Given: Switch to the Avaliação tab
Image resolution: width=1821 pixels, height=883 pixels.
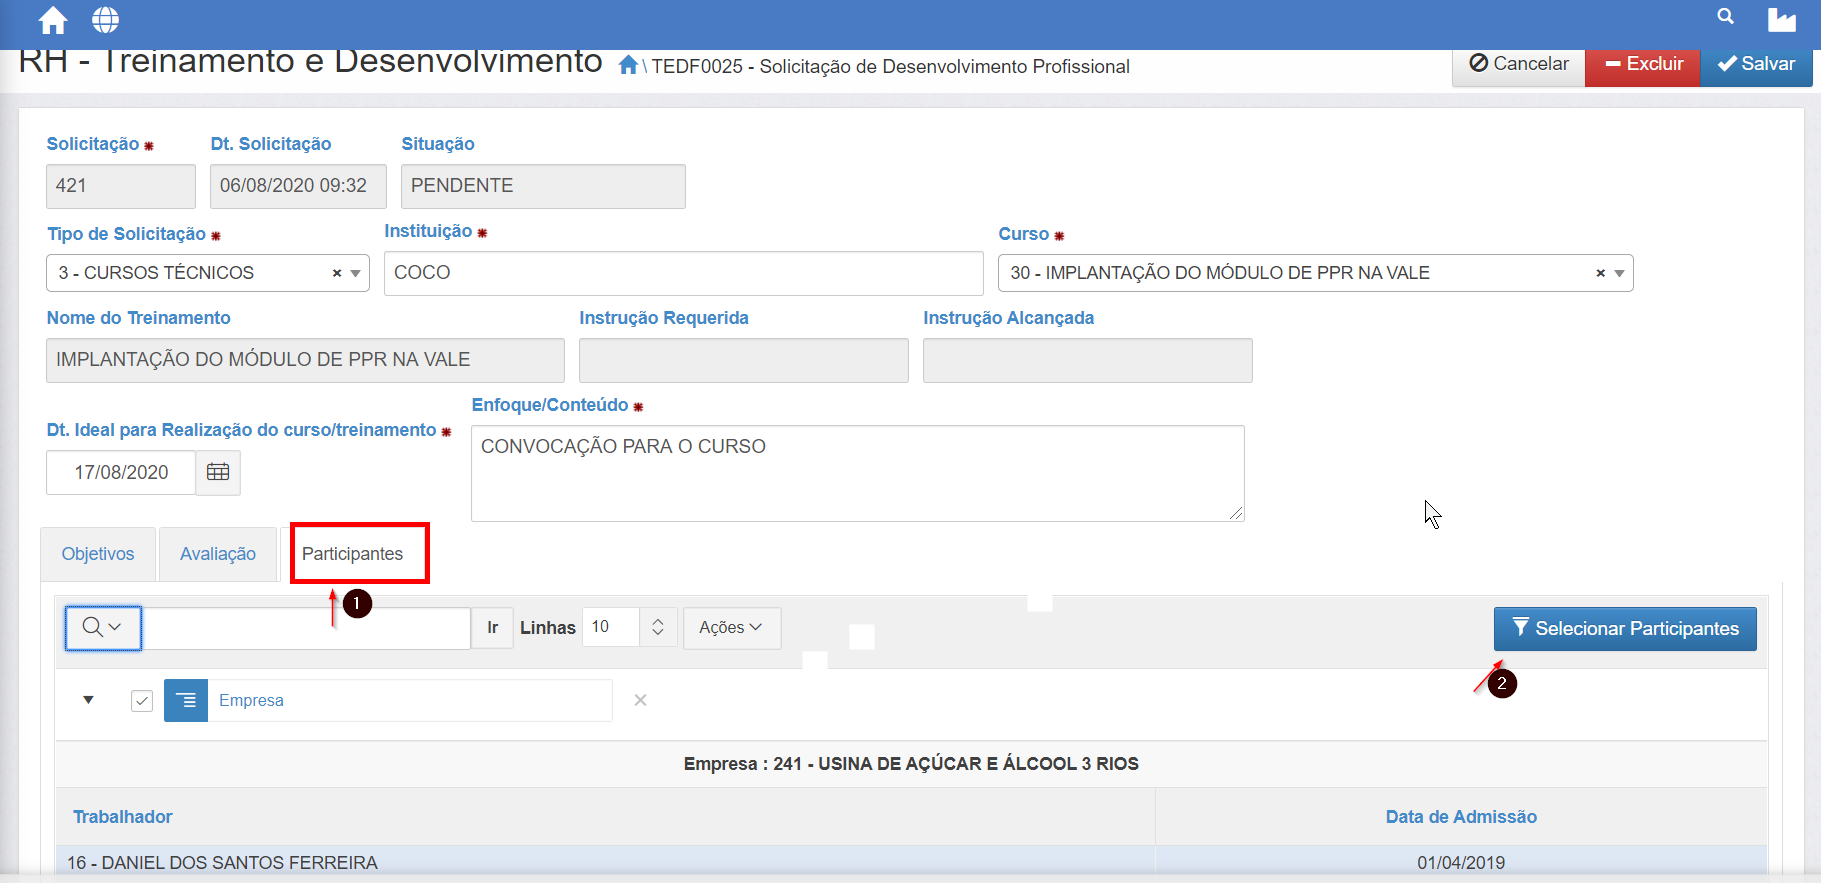Looking at the screenshot, I should [218, 554].
